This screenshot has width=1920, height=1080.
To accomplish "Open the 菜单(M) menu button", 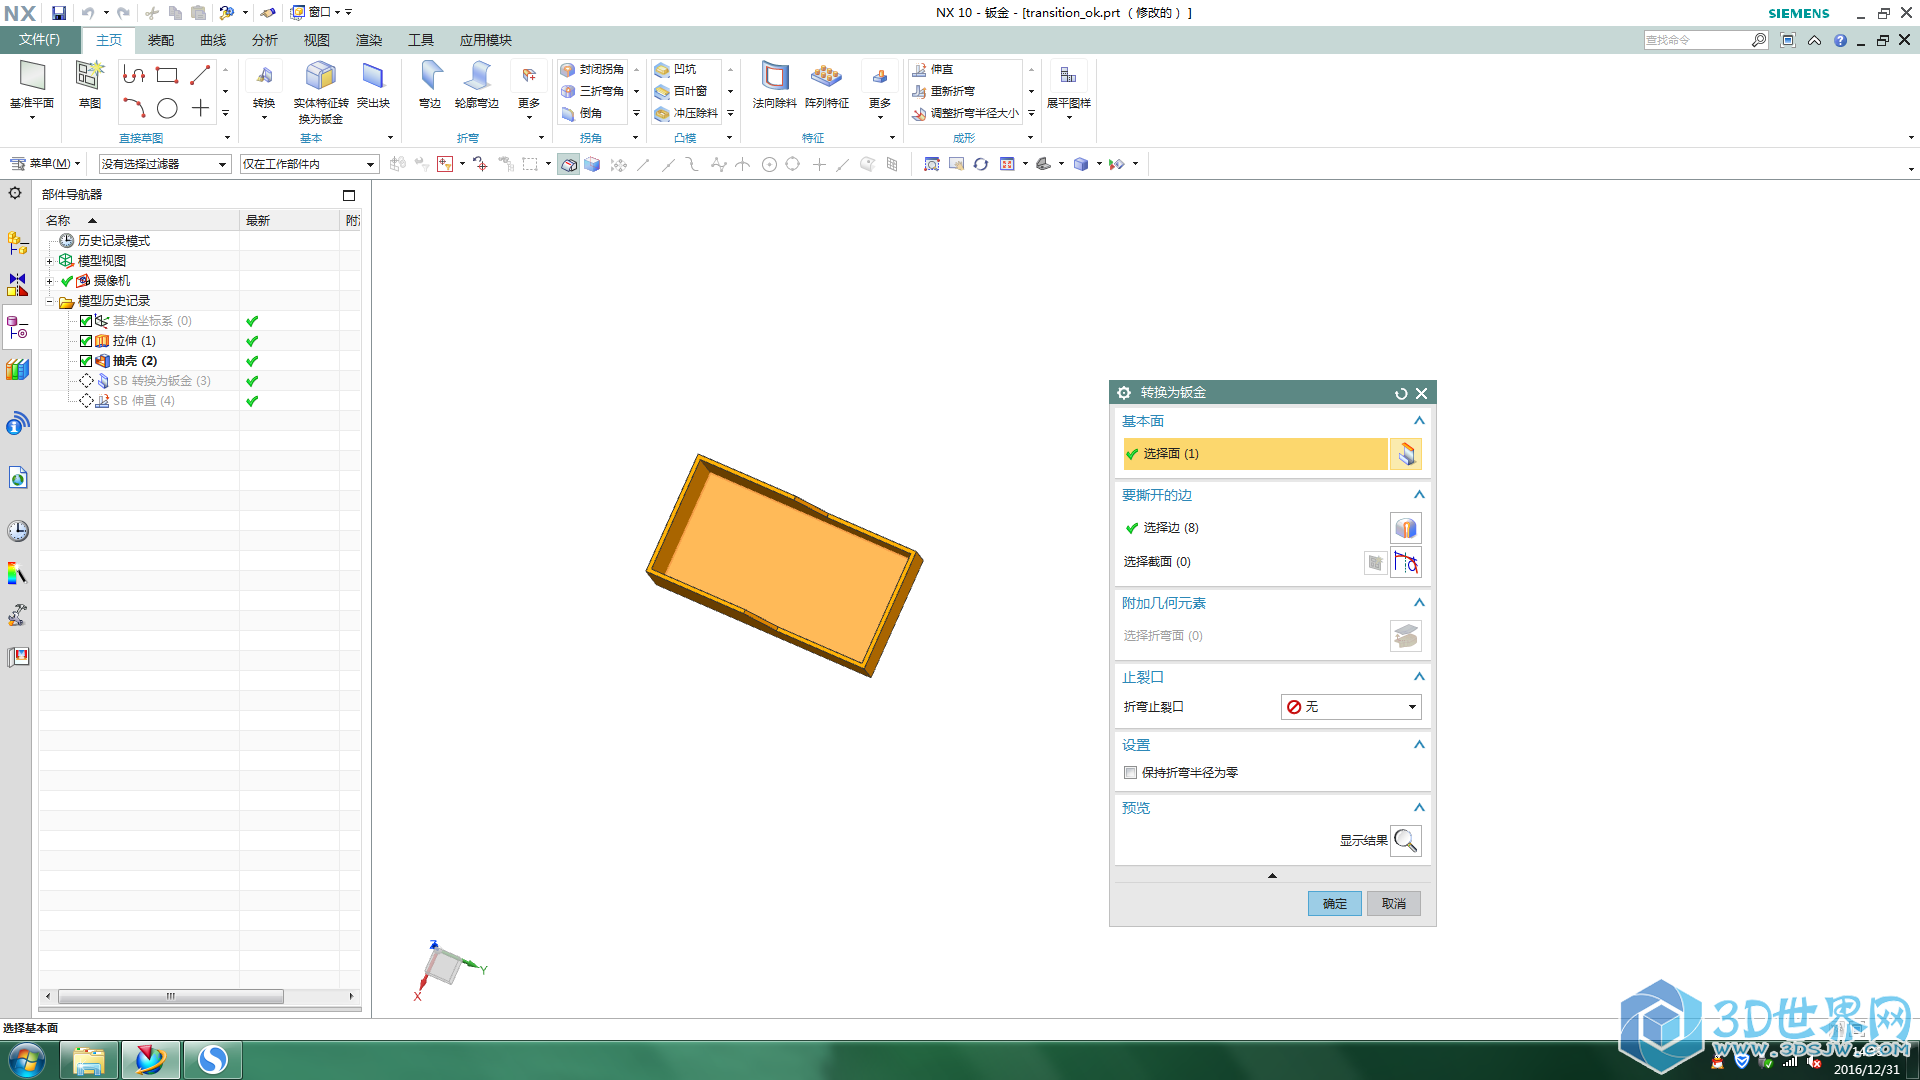I will 45,164.
